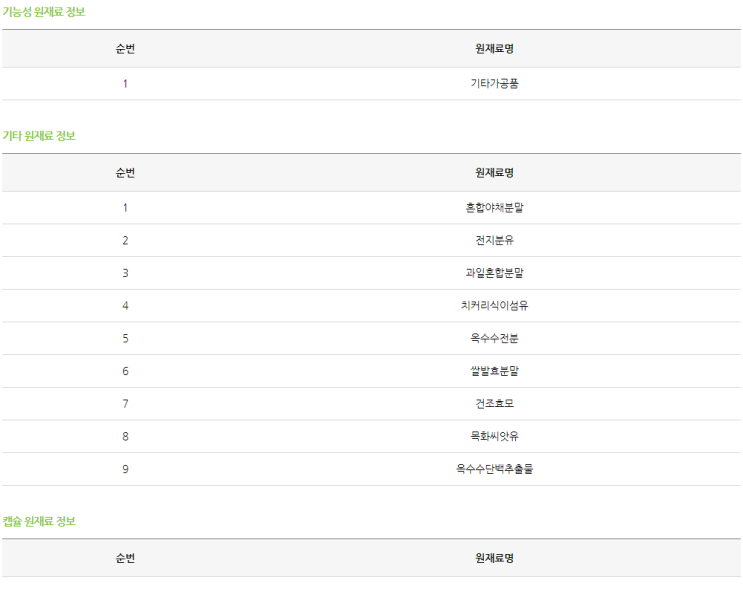This screenshot has width=743, height=612.
Task: Pick the 쌀발효분말 ingredient cell
Action: (x=494, y=371)
